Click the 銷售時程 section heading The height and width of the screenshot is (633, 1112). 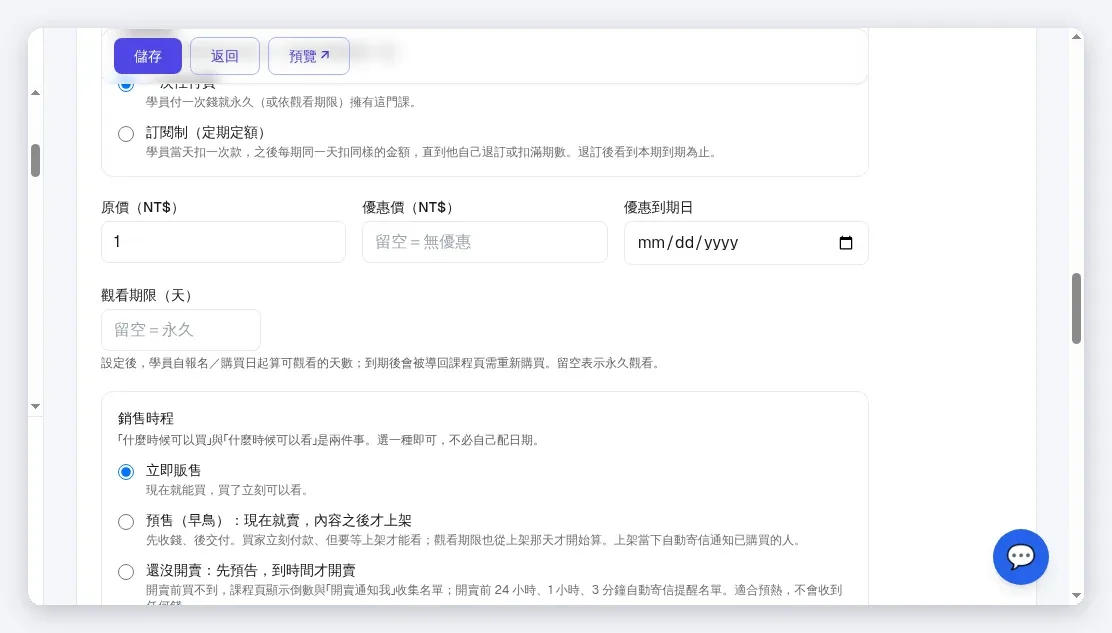click(x=145, y=418)
